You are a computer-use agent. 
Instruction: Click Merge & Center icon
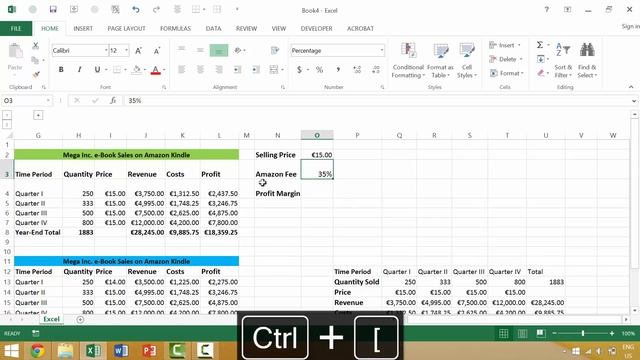pyautogui.click(x=273, y=70)
